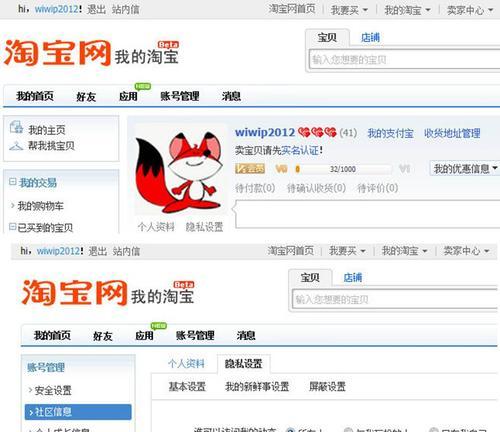Click 退出 on the fox avatar page

(96, 9)
